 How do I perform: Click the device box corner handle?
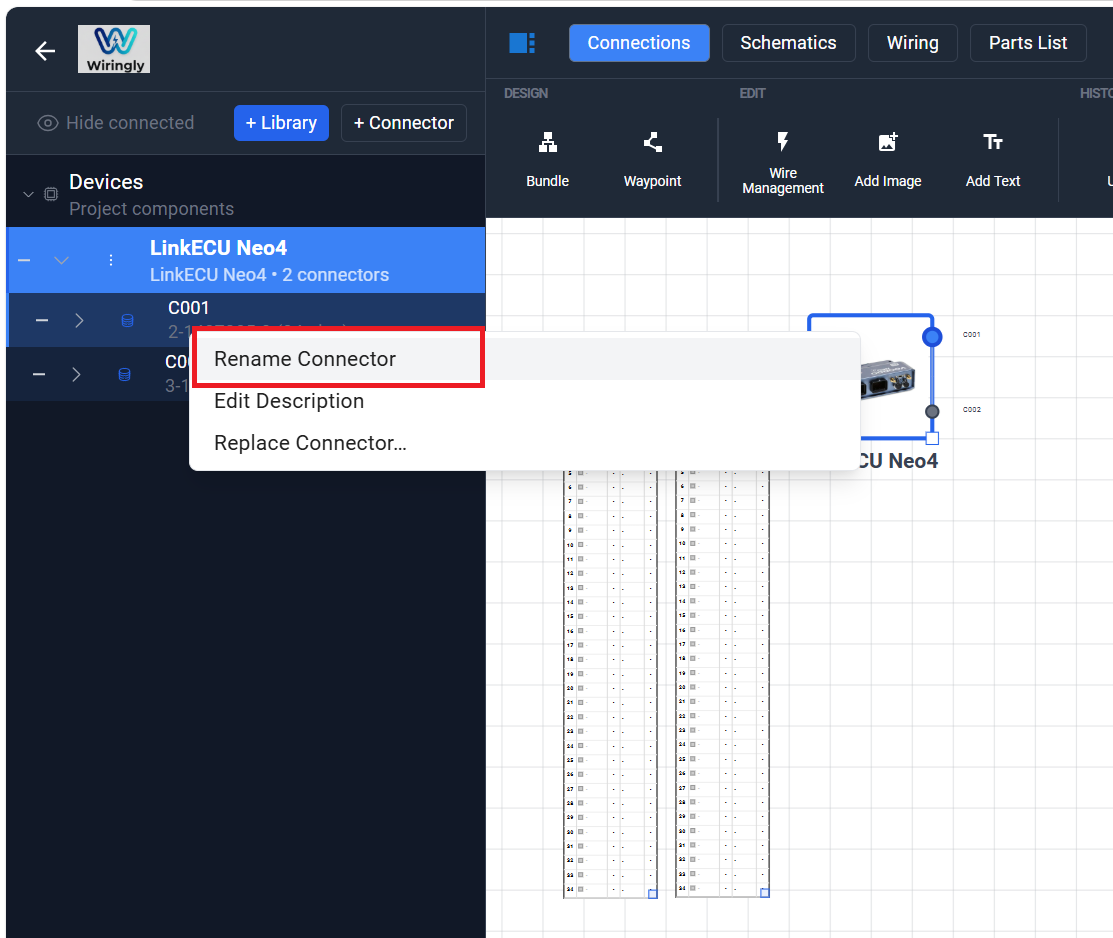click(933, 438)
